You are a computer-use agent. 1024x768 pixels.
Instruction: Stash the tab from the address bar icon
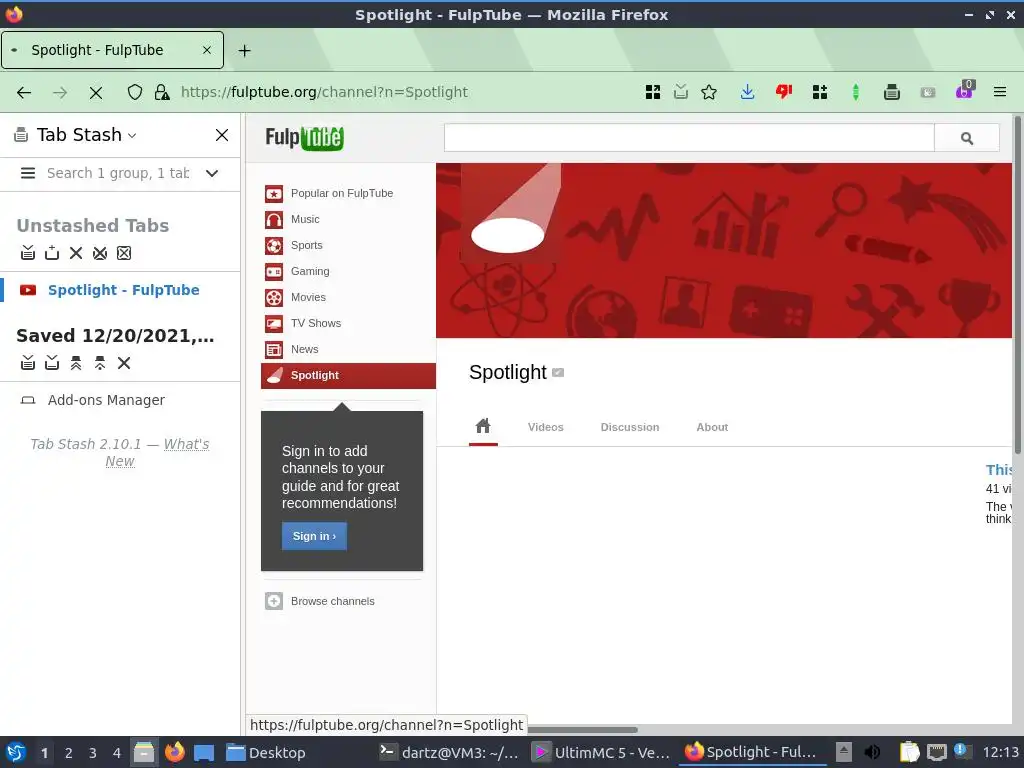coord(680,92)
